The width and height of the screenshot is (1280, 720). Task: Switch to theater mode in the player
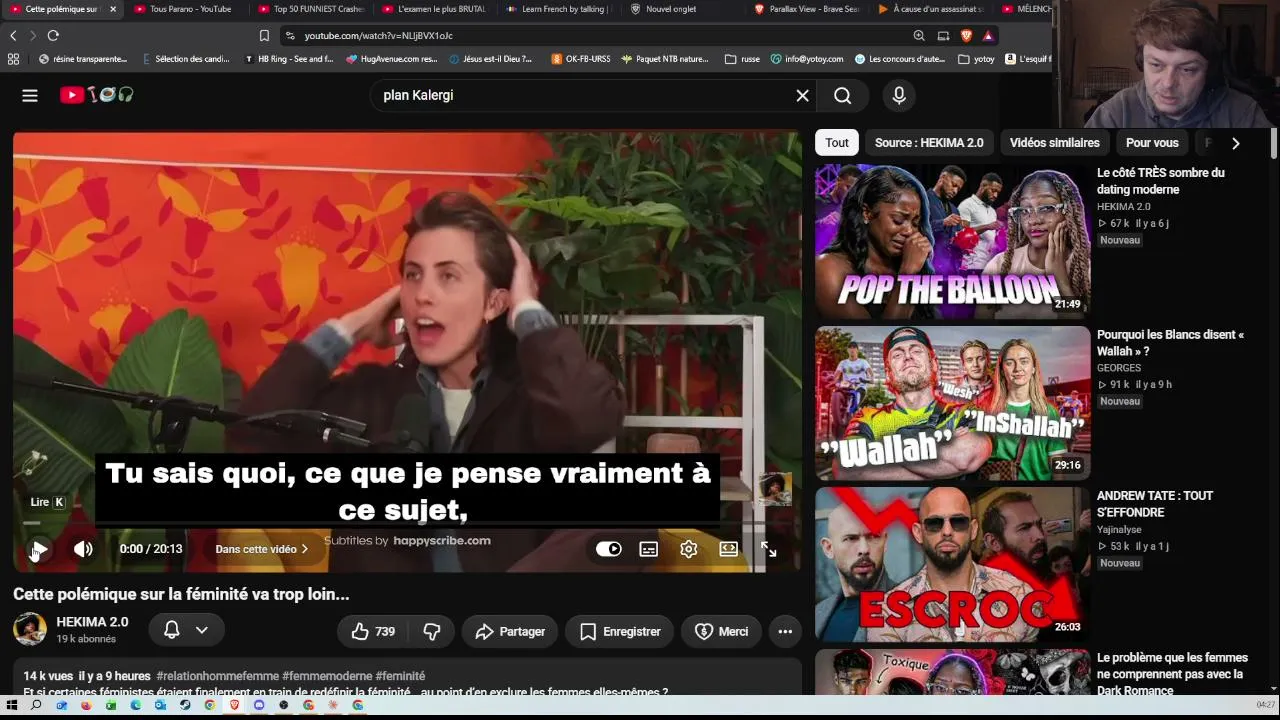pyautogui.click(x=729, y=549)
